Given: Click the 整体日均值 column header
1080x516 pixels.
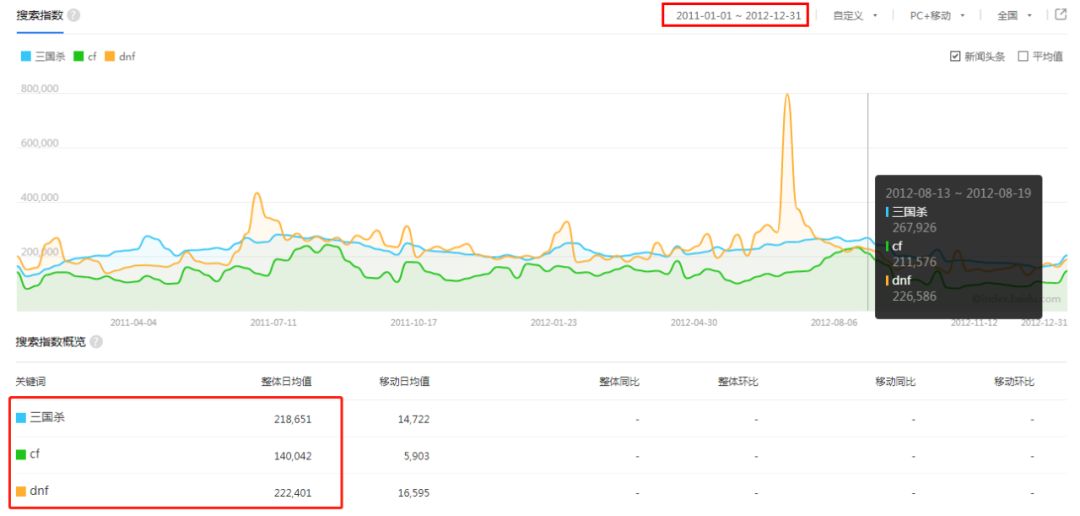Looking at the screenshot, I should coord(286,382).
